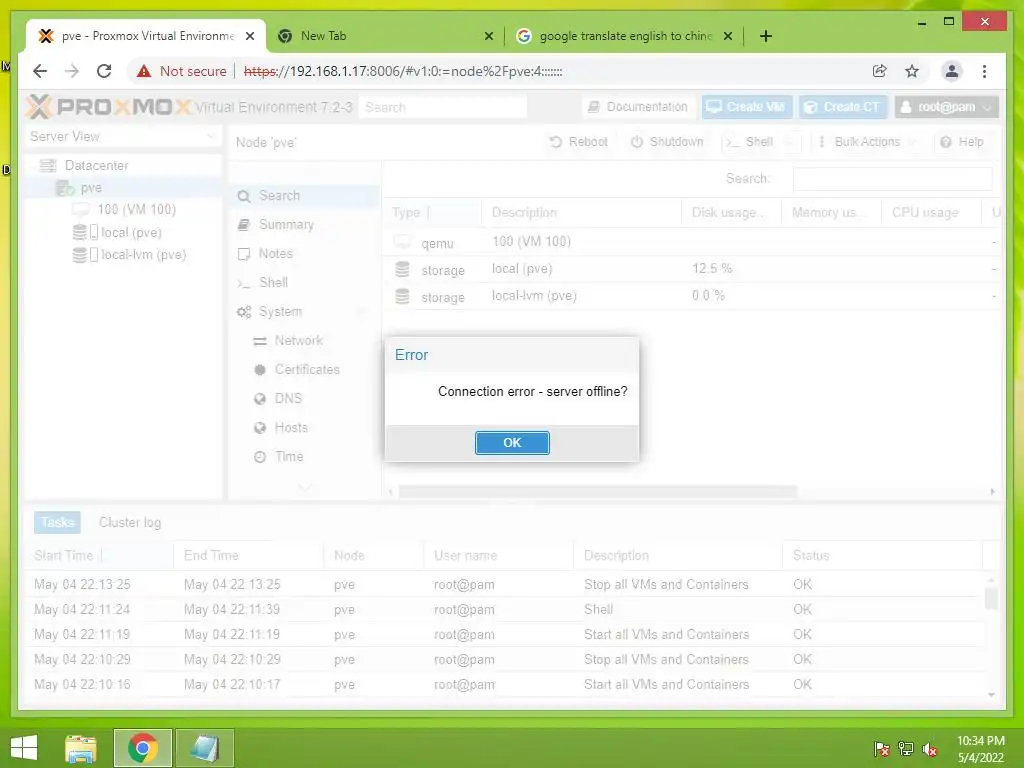Open File Explorer from taskbar

coord(81,748)
